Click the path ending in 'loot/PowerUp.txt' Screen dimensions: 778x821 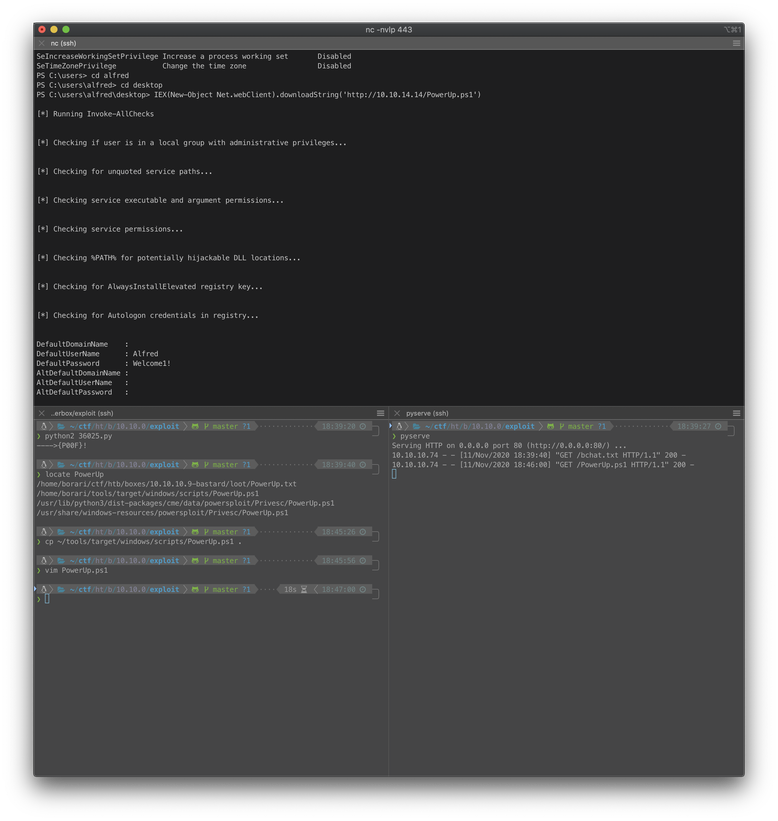166,484
